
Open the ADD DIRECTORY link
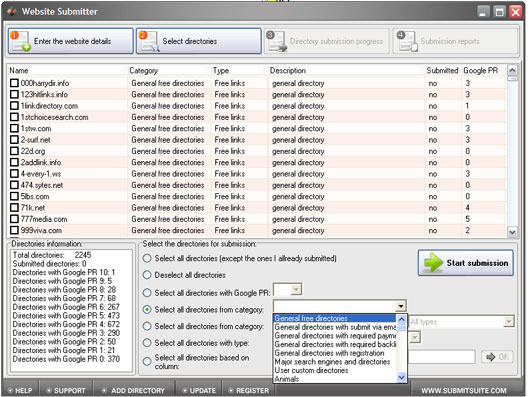point(138,391)
